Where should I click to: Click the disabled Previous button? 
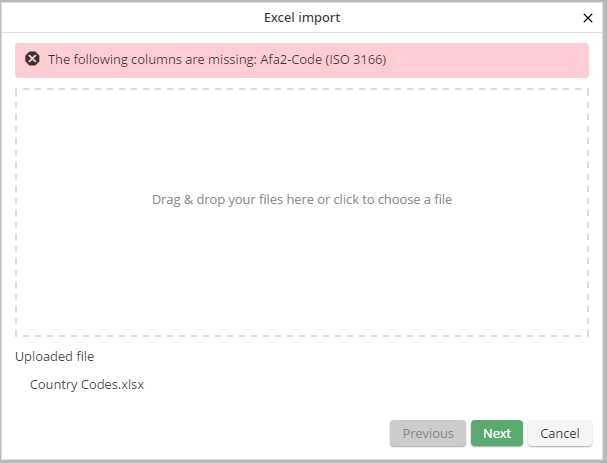tap(428, 433)
